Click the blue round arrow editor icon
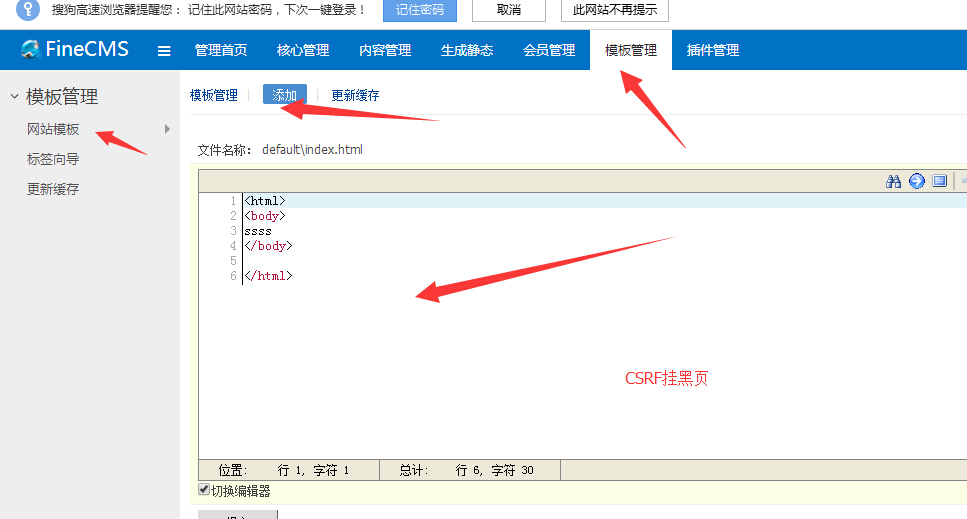Viewport: 967px width, 519px height. point(917,181)
